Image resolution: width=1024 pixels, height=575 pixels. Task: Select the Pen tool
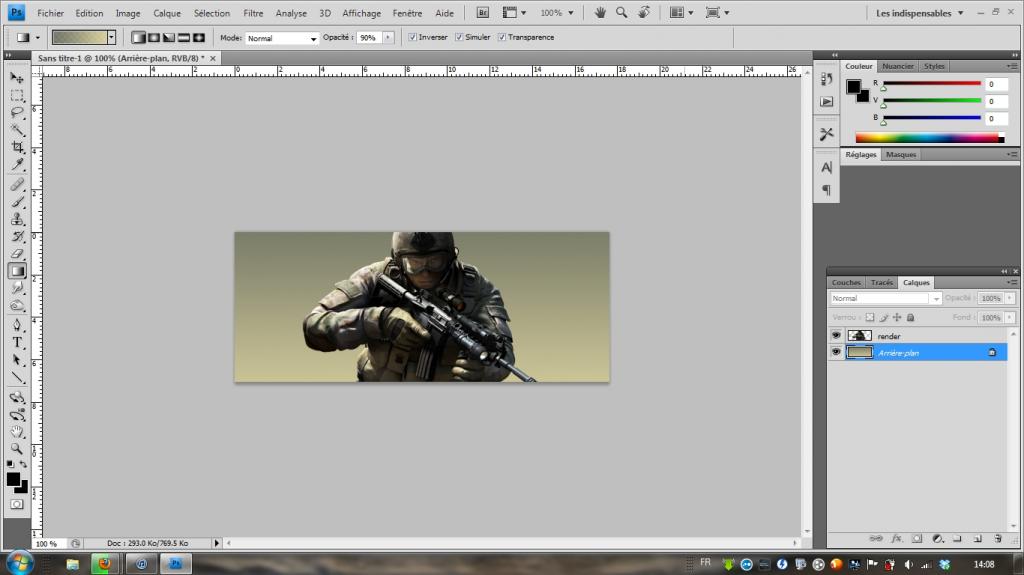17,325
